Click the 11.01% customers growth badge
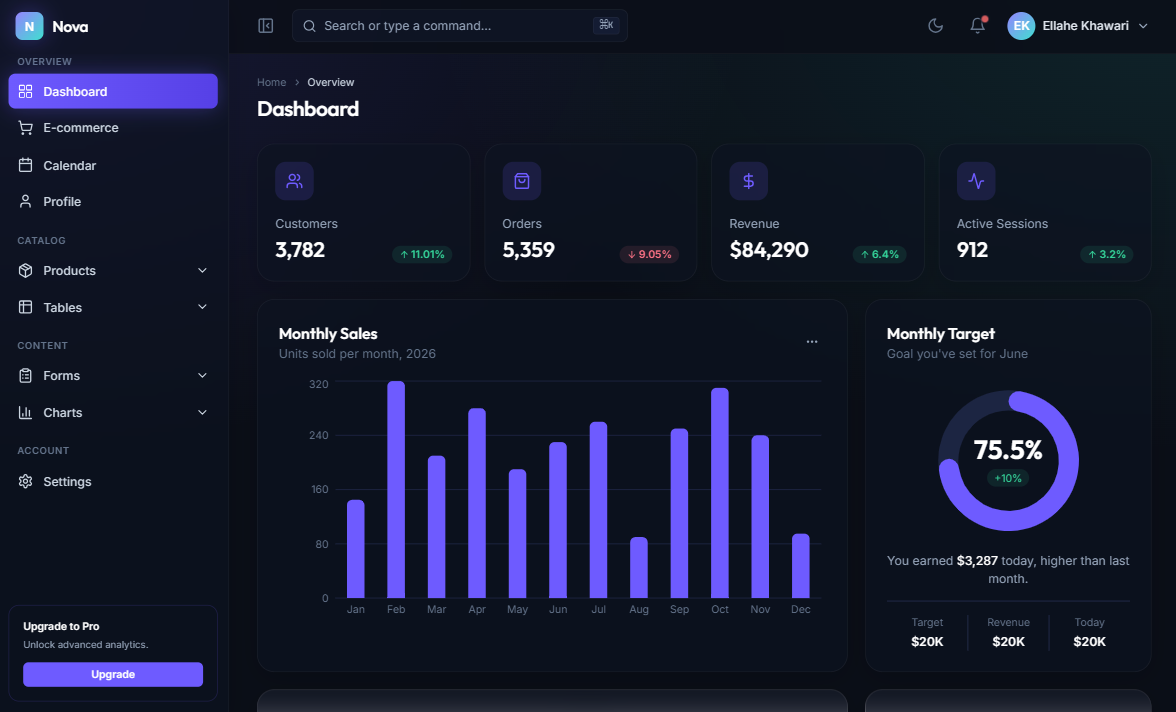1176x712 pixels. pyautogui.click(x=422, y=254)
